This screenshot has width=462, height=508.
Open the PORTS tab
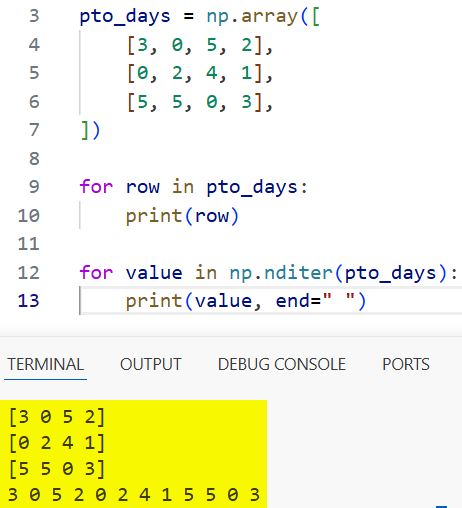(x=406, y=364)
